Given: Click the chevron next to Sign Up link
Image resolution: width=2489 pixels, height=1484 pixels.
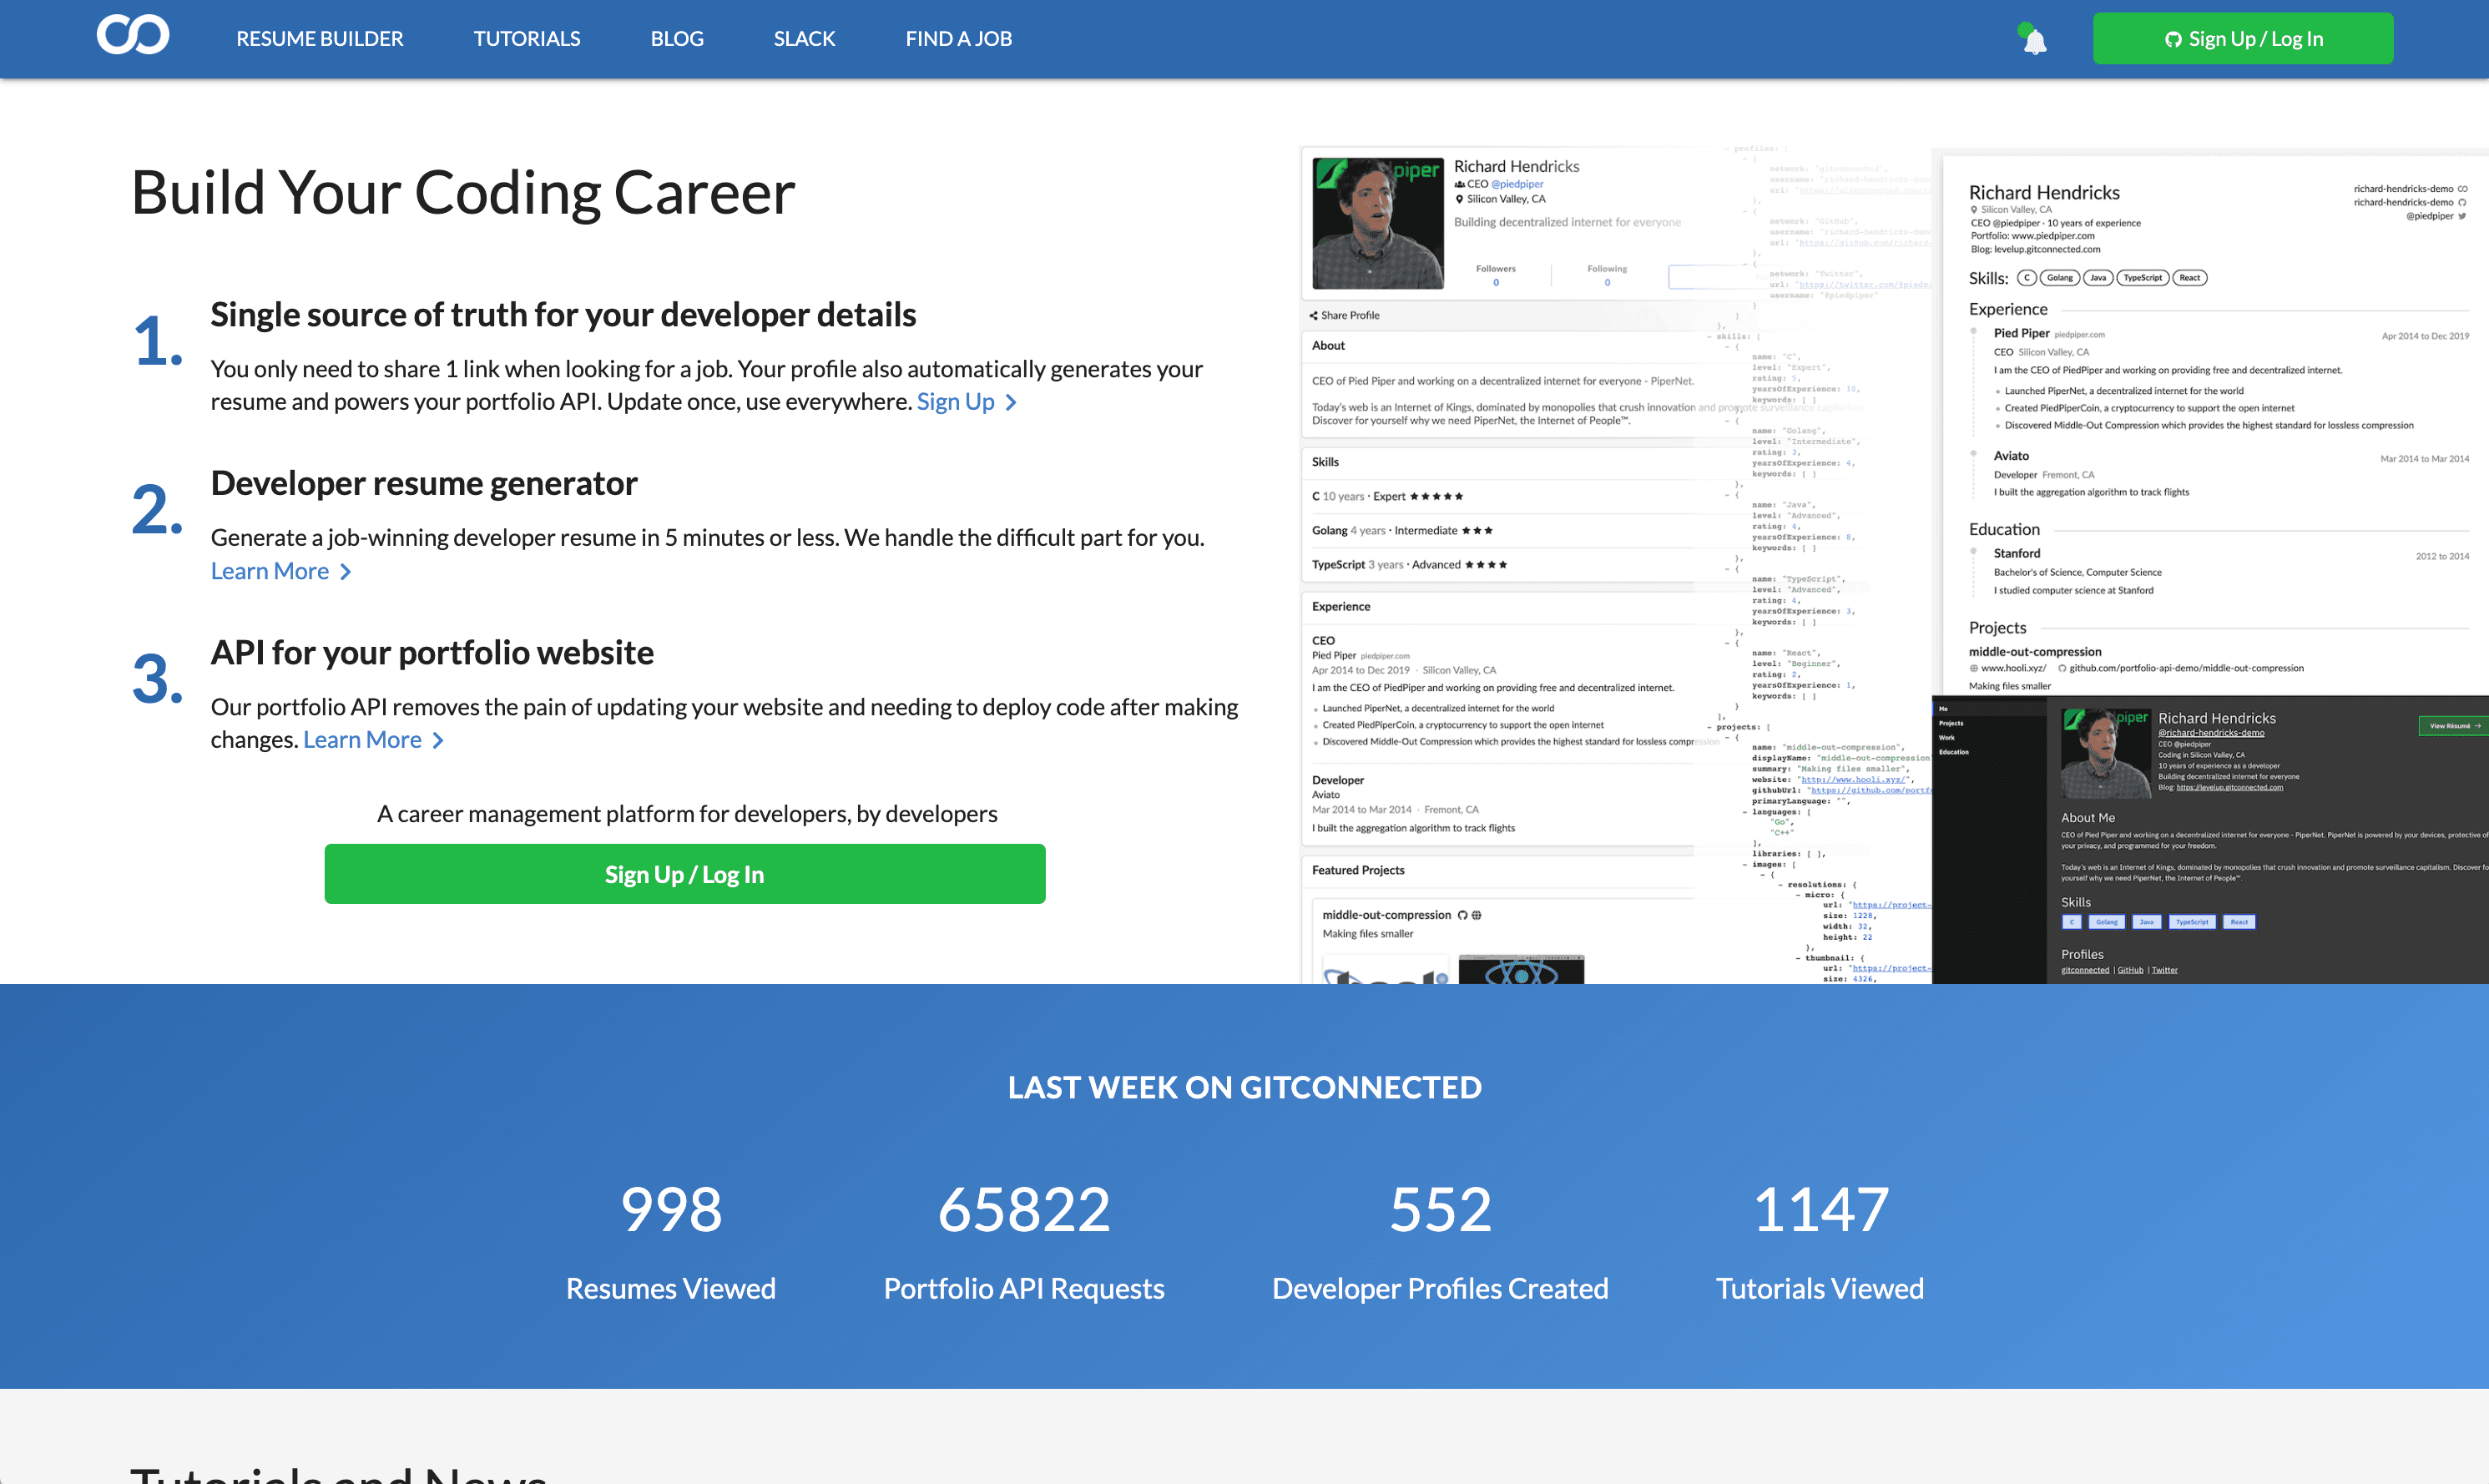Looking at the screenshot, I should (x=1011, y=402).
